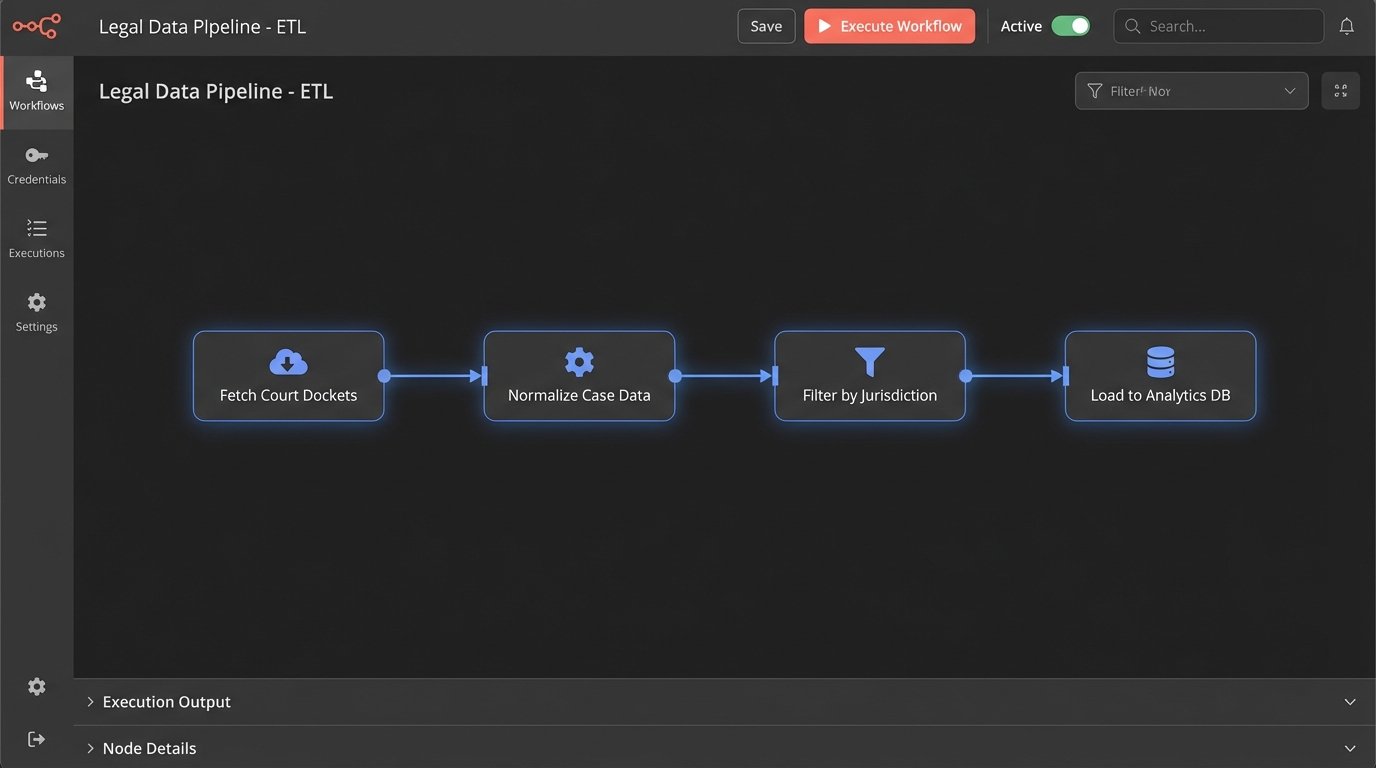Click the notification bell icon
Screen dimensions: 1376x768
1347,26
